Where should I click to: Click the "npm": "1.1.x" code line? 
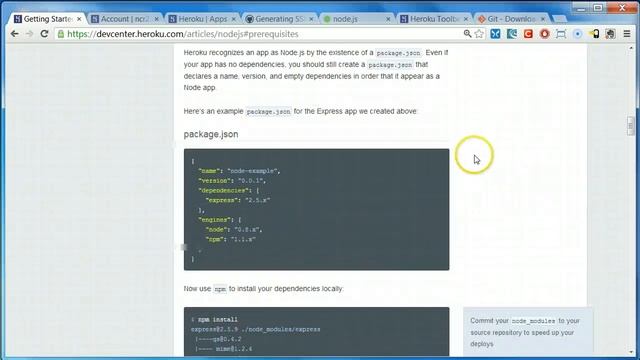[231, 240]
